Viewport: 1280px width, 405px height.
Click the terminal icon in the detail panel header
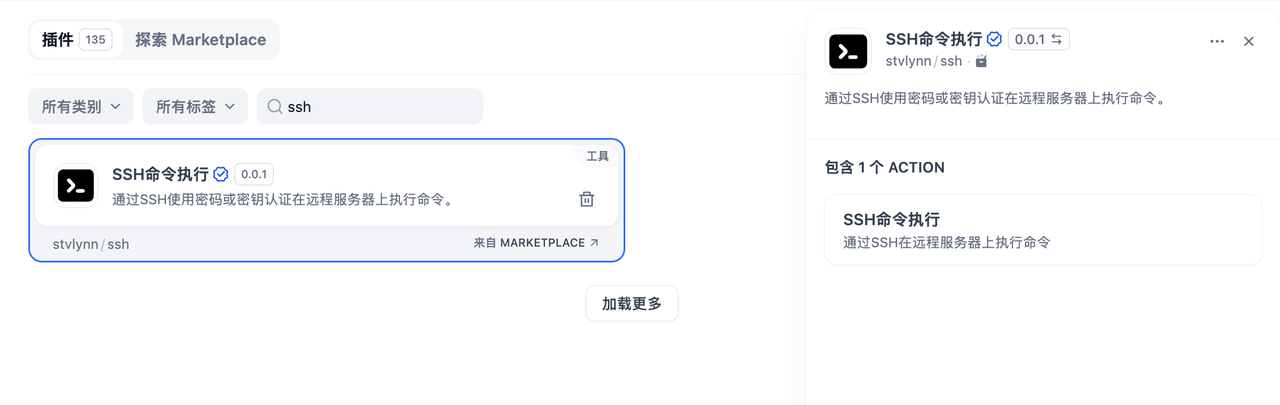pyautogui.click(x=848, y=52)
